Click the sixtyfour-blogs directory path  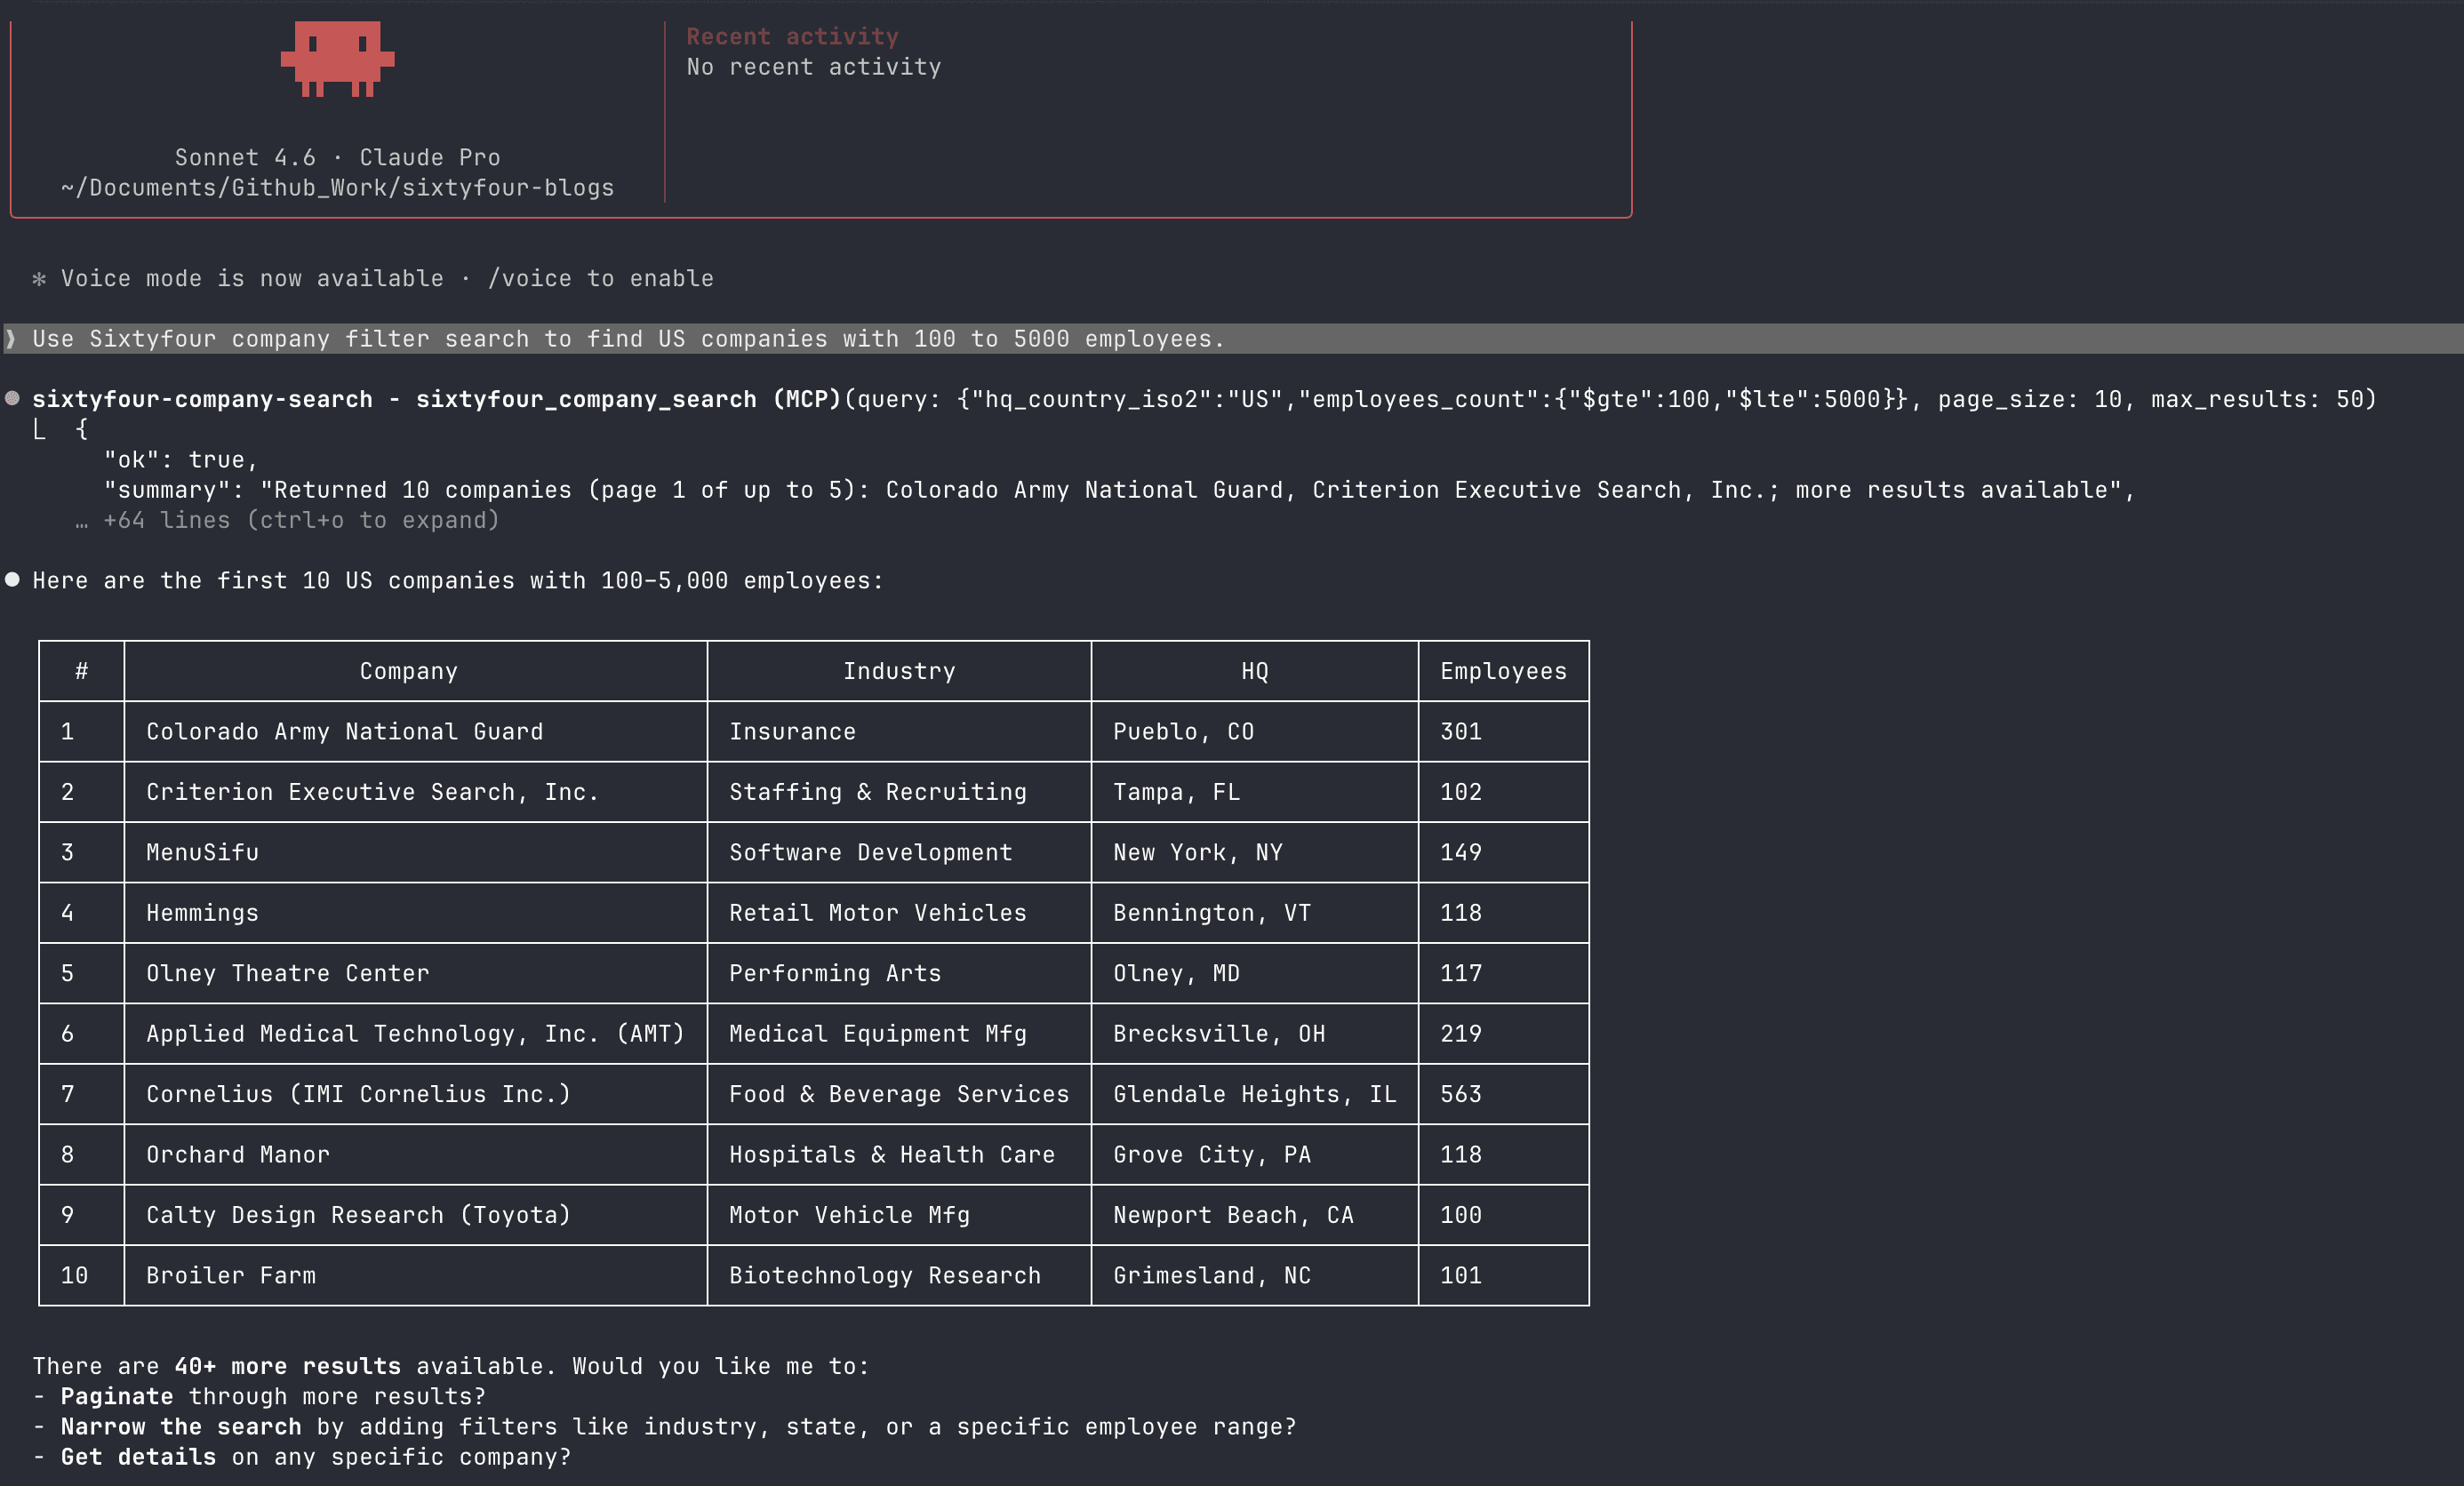pos(337,188)
